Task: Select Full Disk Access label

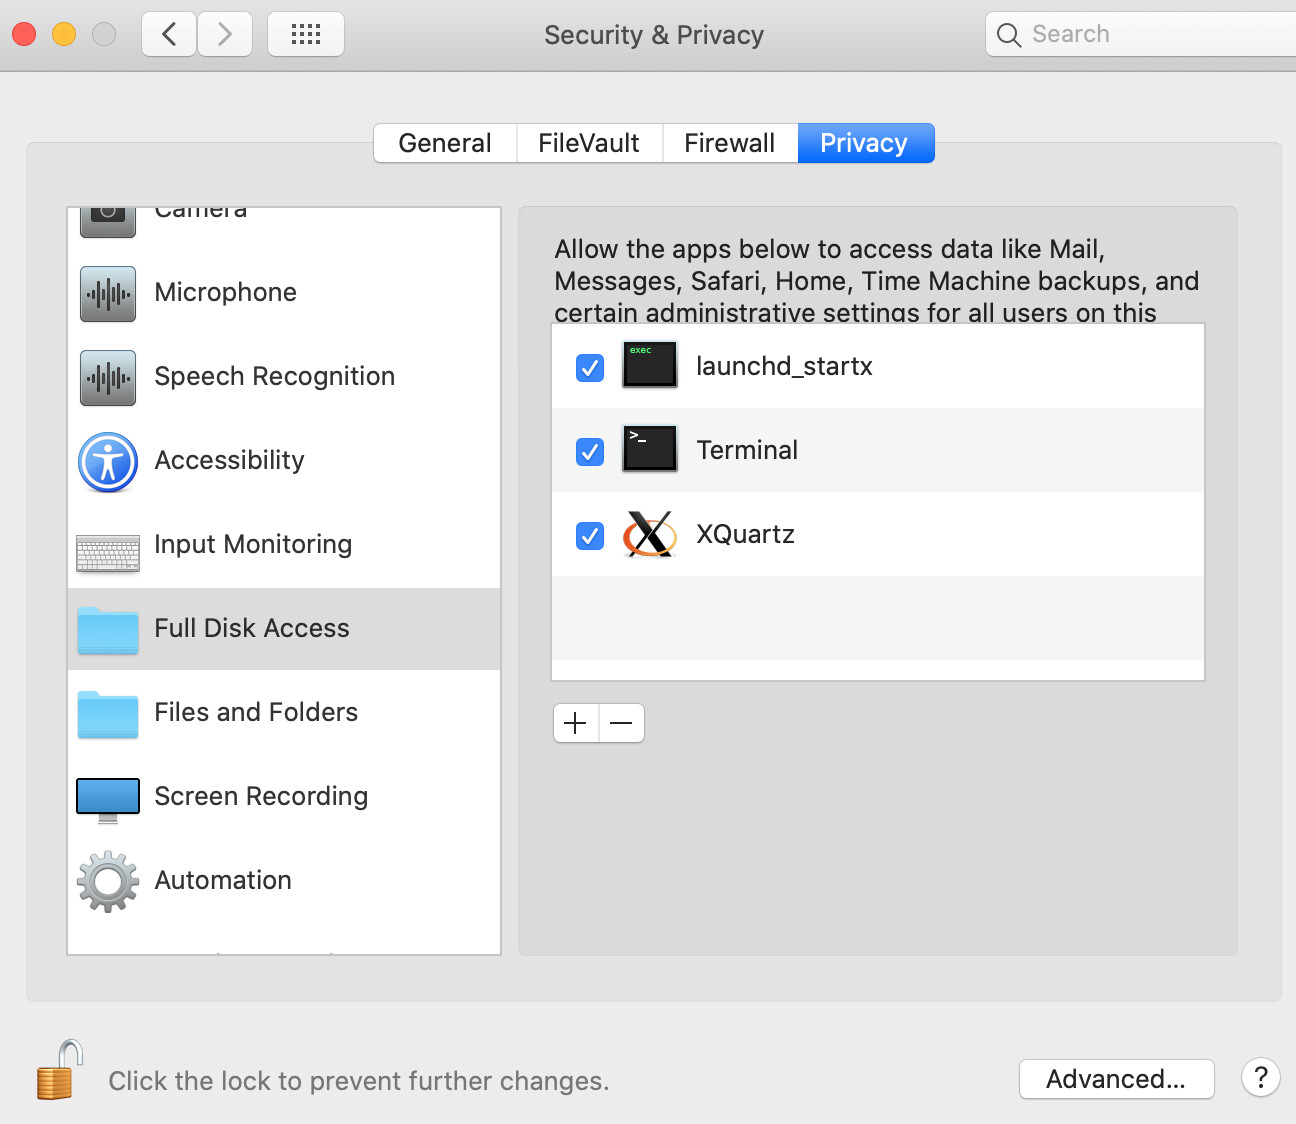Action: click(252, 628)
